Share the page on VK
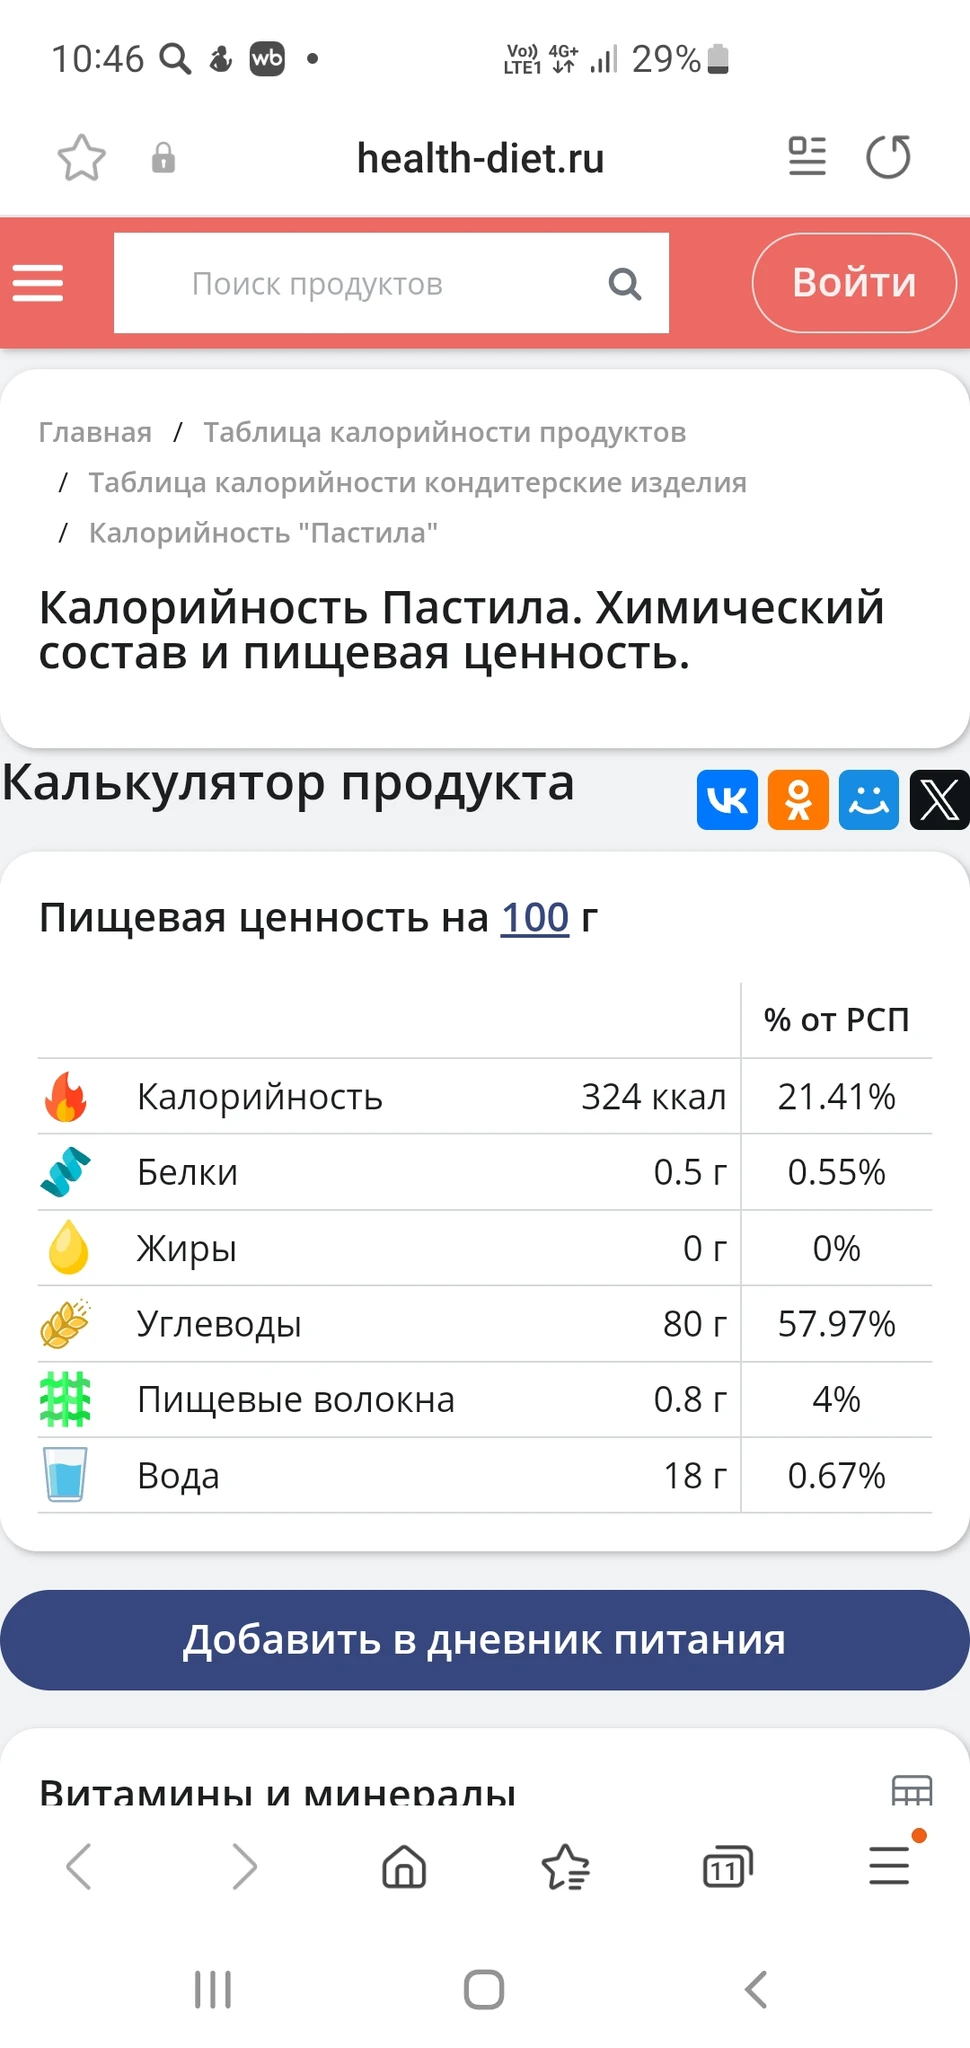The image size is (970, 2048). tap(727, 800)
